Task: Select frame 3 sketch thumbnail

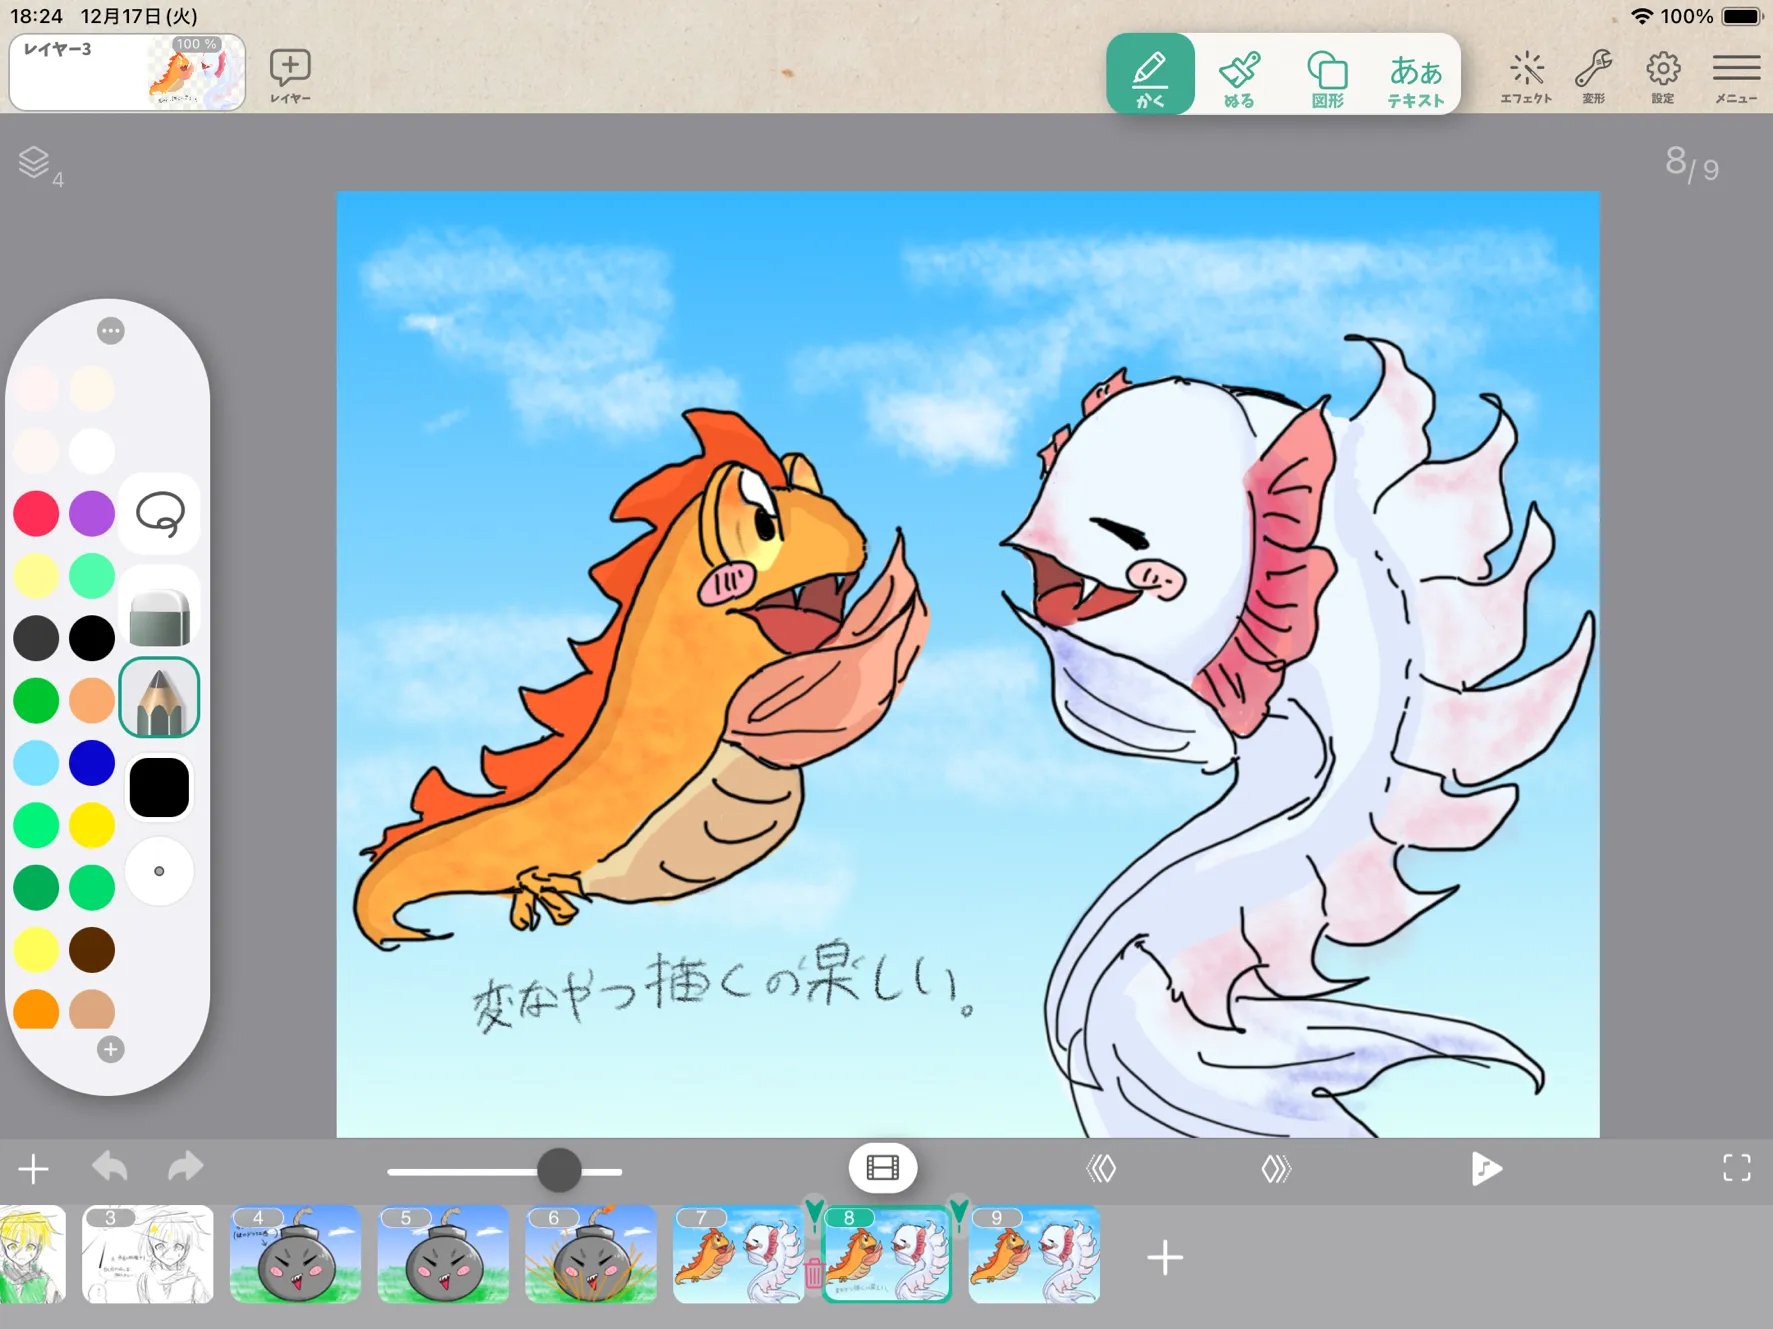Action: point(148,1254)
